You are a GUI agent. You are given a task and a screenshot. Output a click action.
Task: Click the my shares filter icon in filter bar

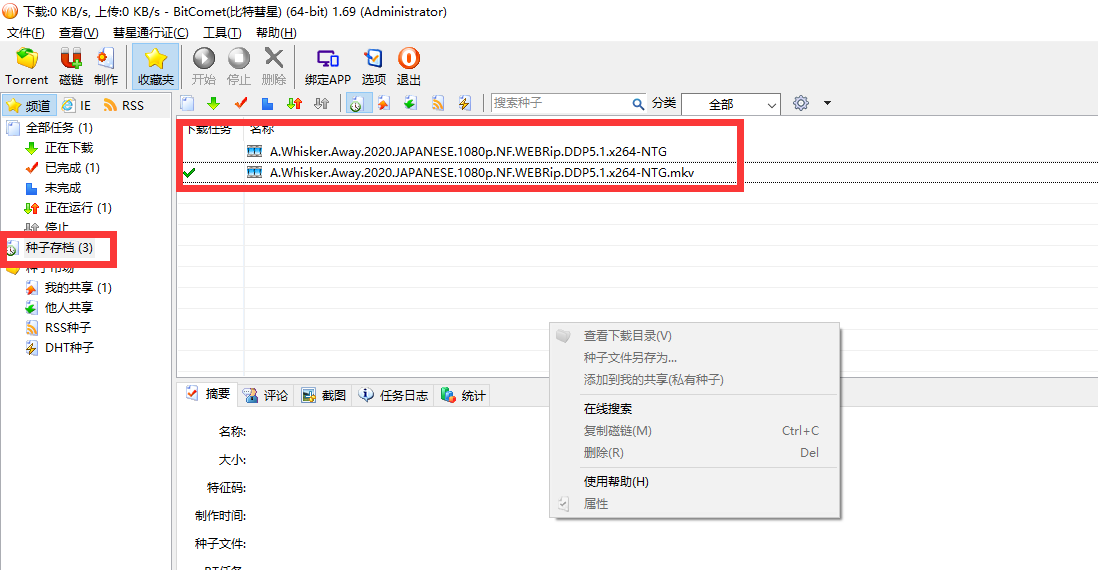(x=384, y=104)
